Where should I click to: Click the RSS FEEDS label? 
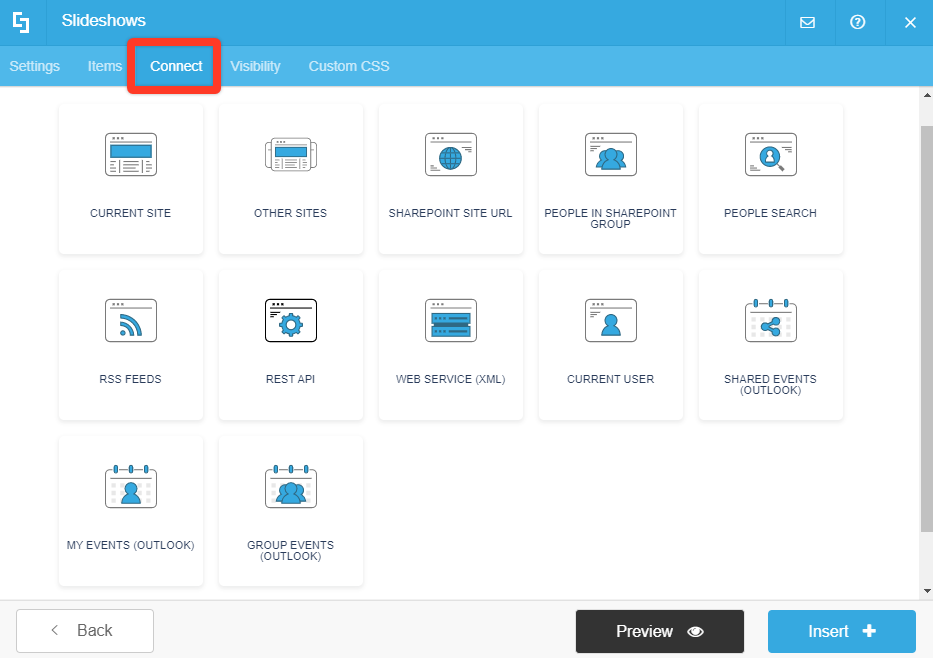click(x=131, y=379)
